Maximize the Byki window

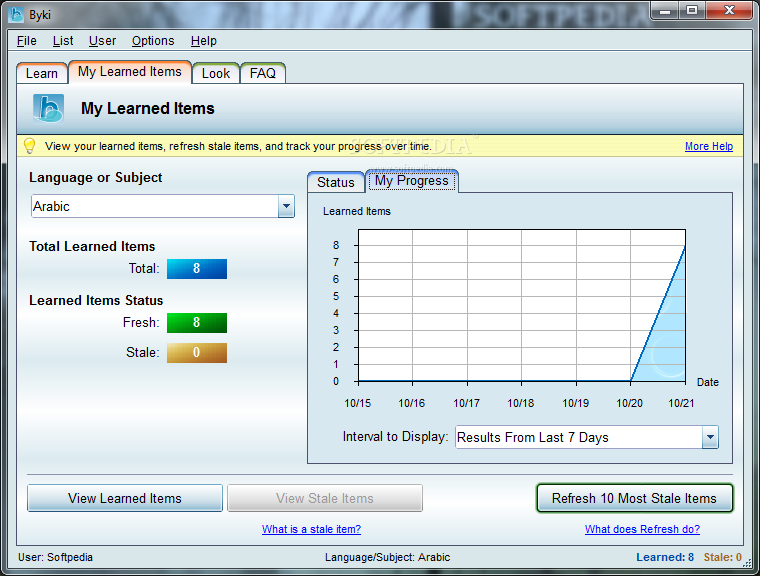[x=692, y=11]
